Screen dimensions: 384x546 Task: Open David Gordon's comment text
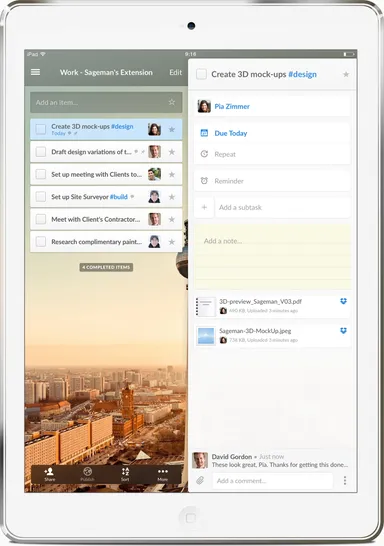(x=280, y=465)
